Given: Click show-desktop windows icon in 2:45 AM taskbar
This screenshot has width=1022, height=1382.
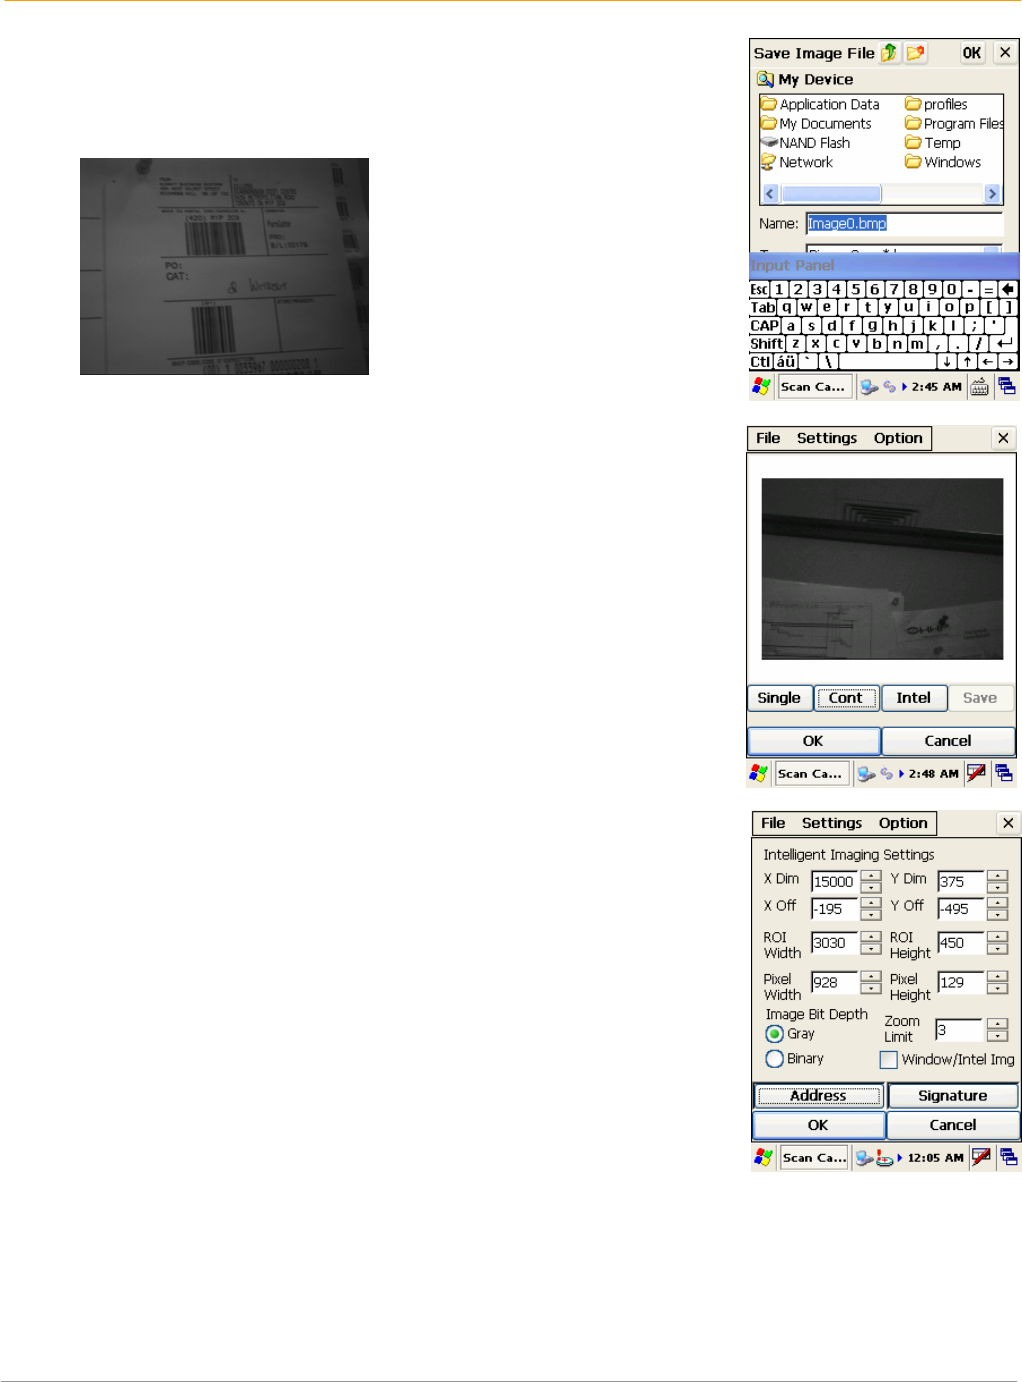Looking at the screenshot, I should pos(1007,387).
